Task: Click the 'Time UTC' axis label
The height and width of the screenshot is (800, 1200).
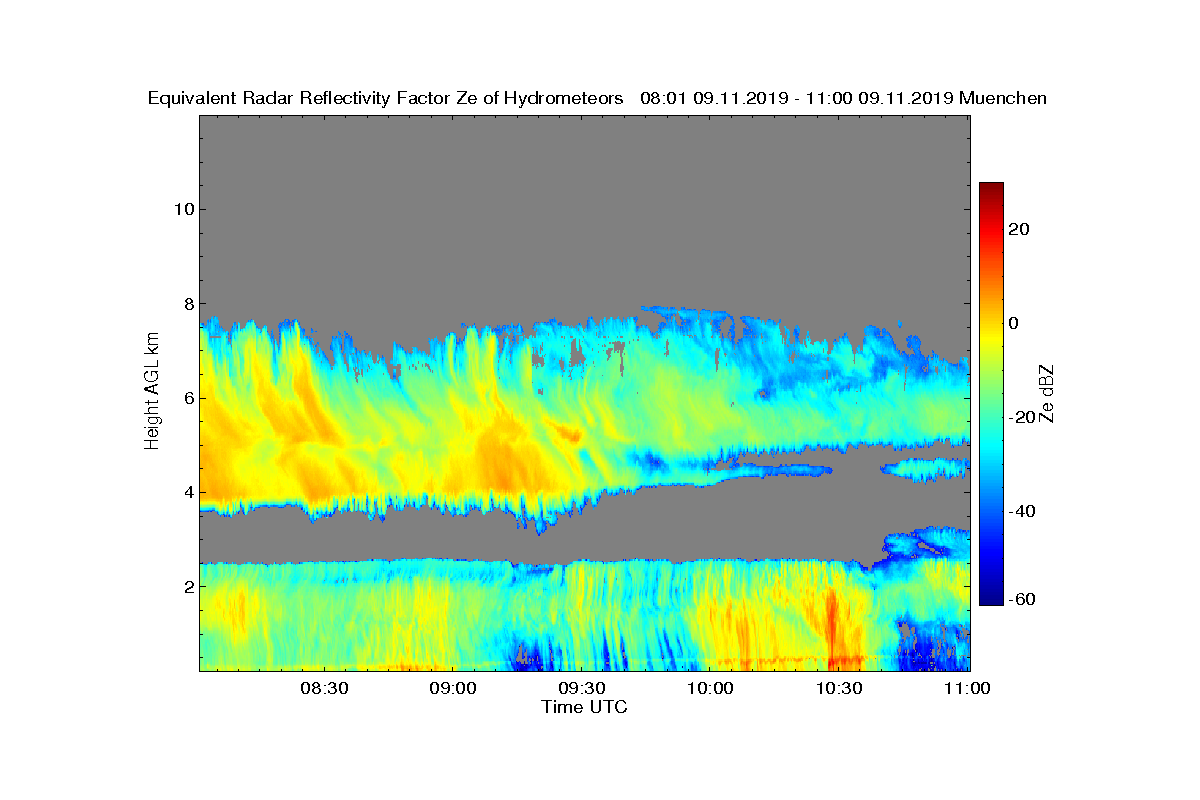Action: pos(585,707)
